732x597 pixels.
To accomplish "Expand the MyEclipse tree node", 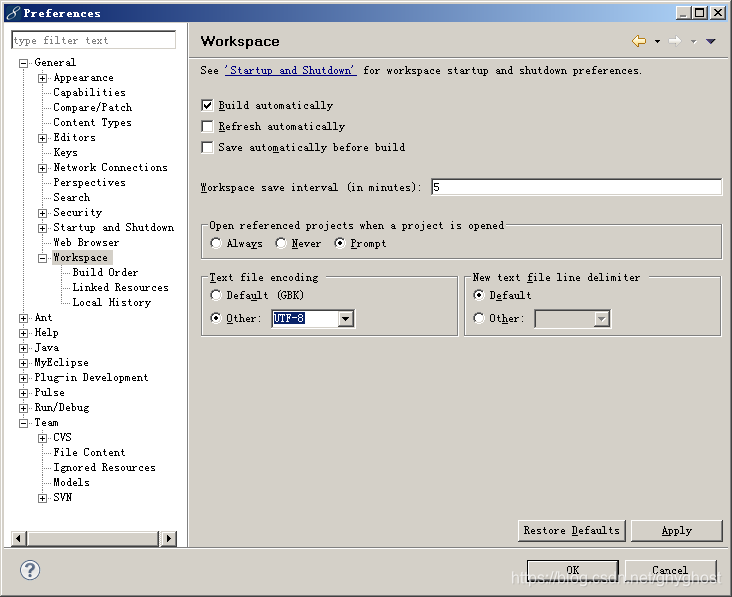I will coord(23,363).
